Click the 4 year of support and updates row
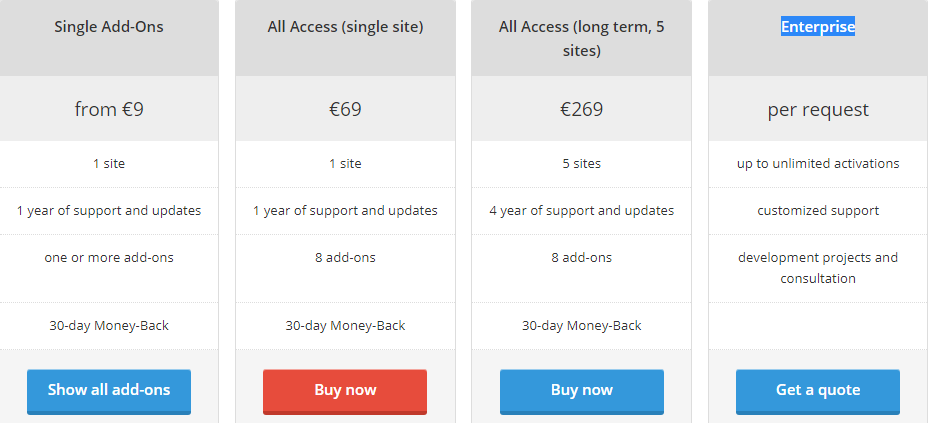This screenshot has width=928, height=423. tap(582, 211)
